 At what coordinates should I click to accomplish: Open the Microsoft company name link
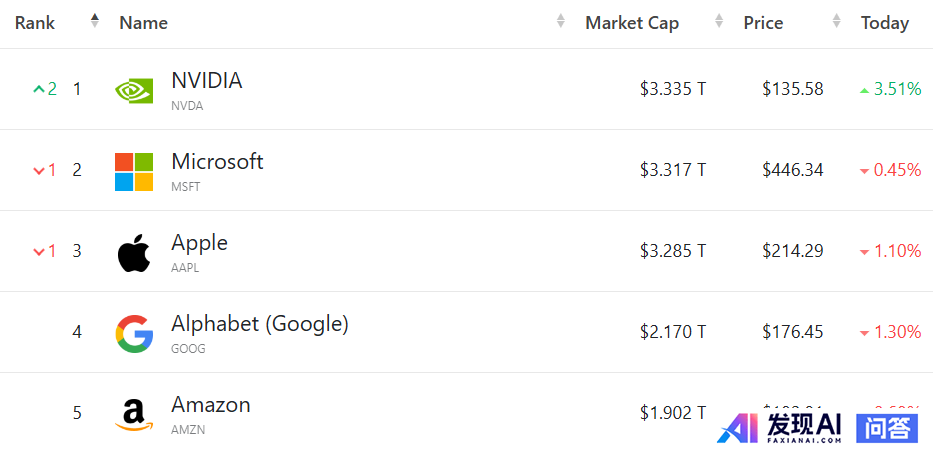(x=217, y=161)
